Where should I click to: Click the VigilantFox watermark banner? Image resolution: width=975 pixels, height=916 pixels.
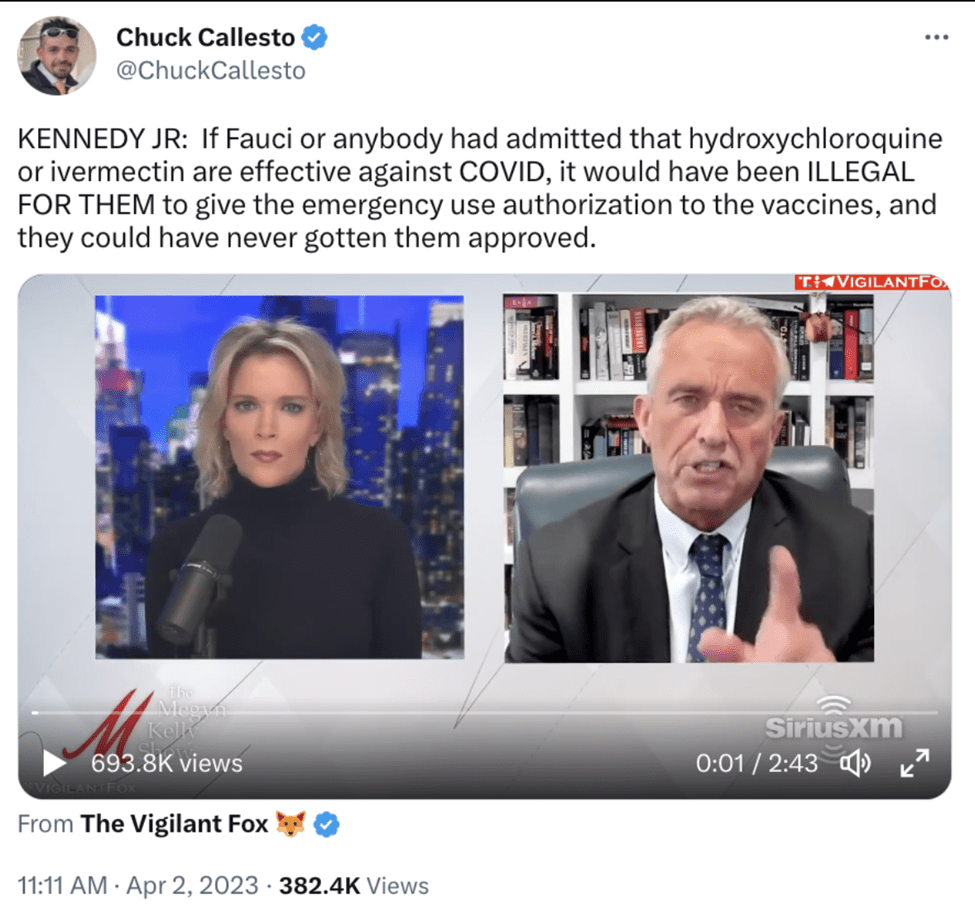872,282
